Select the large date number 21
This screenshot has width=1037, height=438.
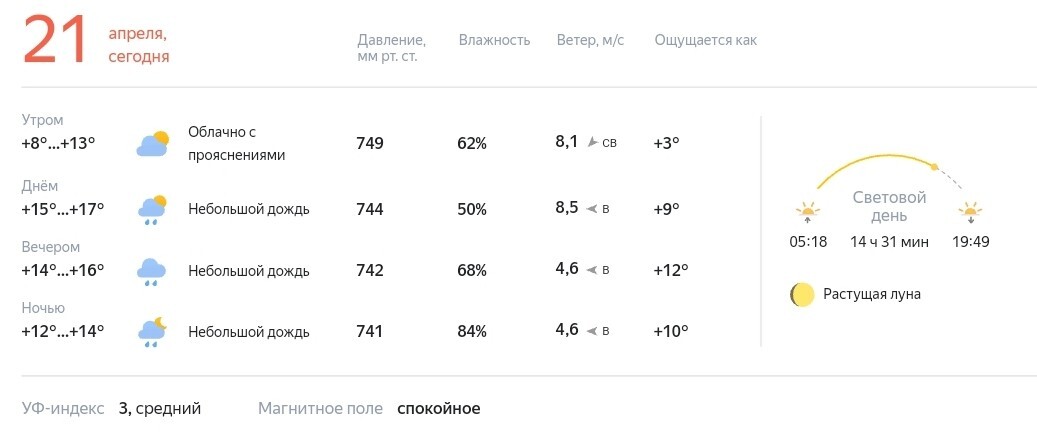56,40
